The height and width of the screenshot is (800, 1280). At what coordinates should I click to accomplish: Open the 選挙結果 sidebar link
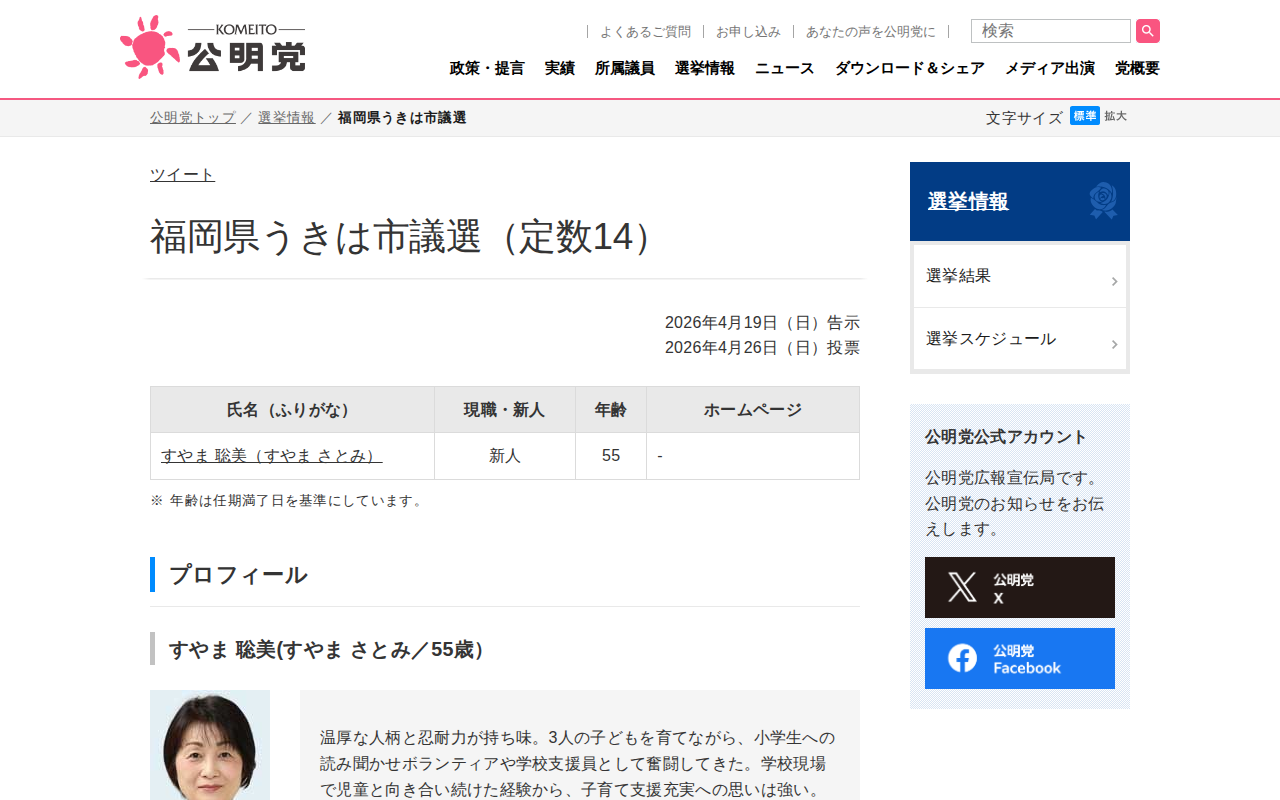[1020, 276]
